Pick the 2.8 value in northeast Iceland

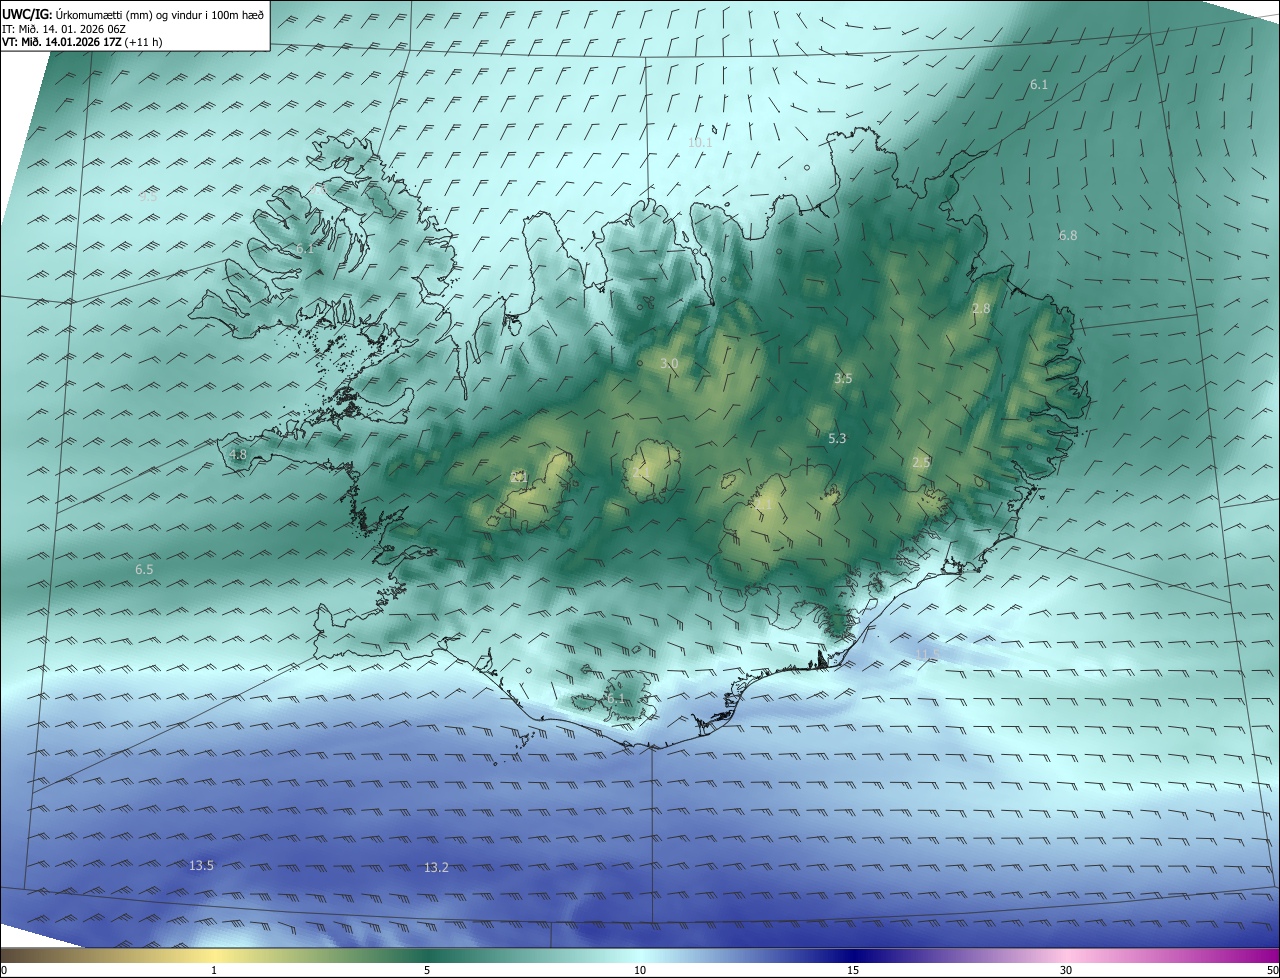click(x=981, y=308)
